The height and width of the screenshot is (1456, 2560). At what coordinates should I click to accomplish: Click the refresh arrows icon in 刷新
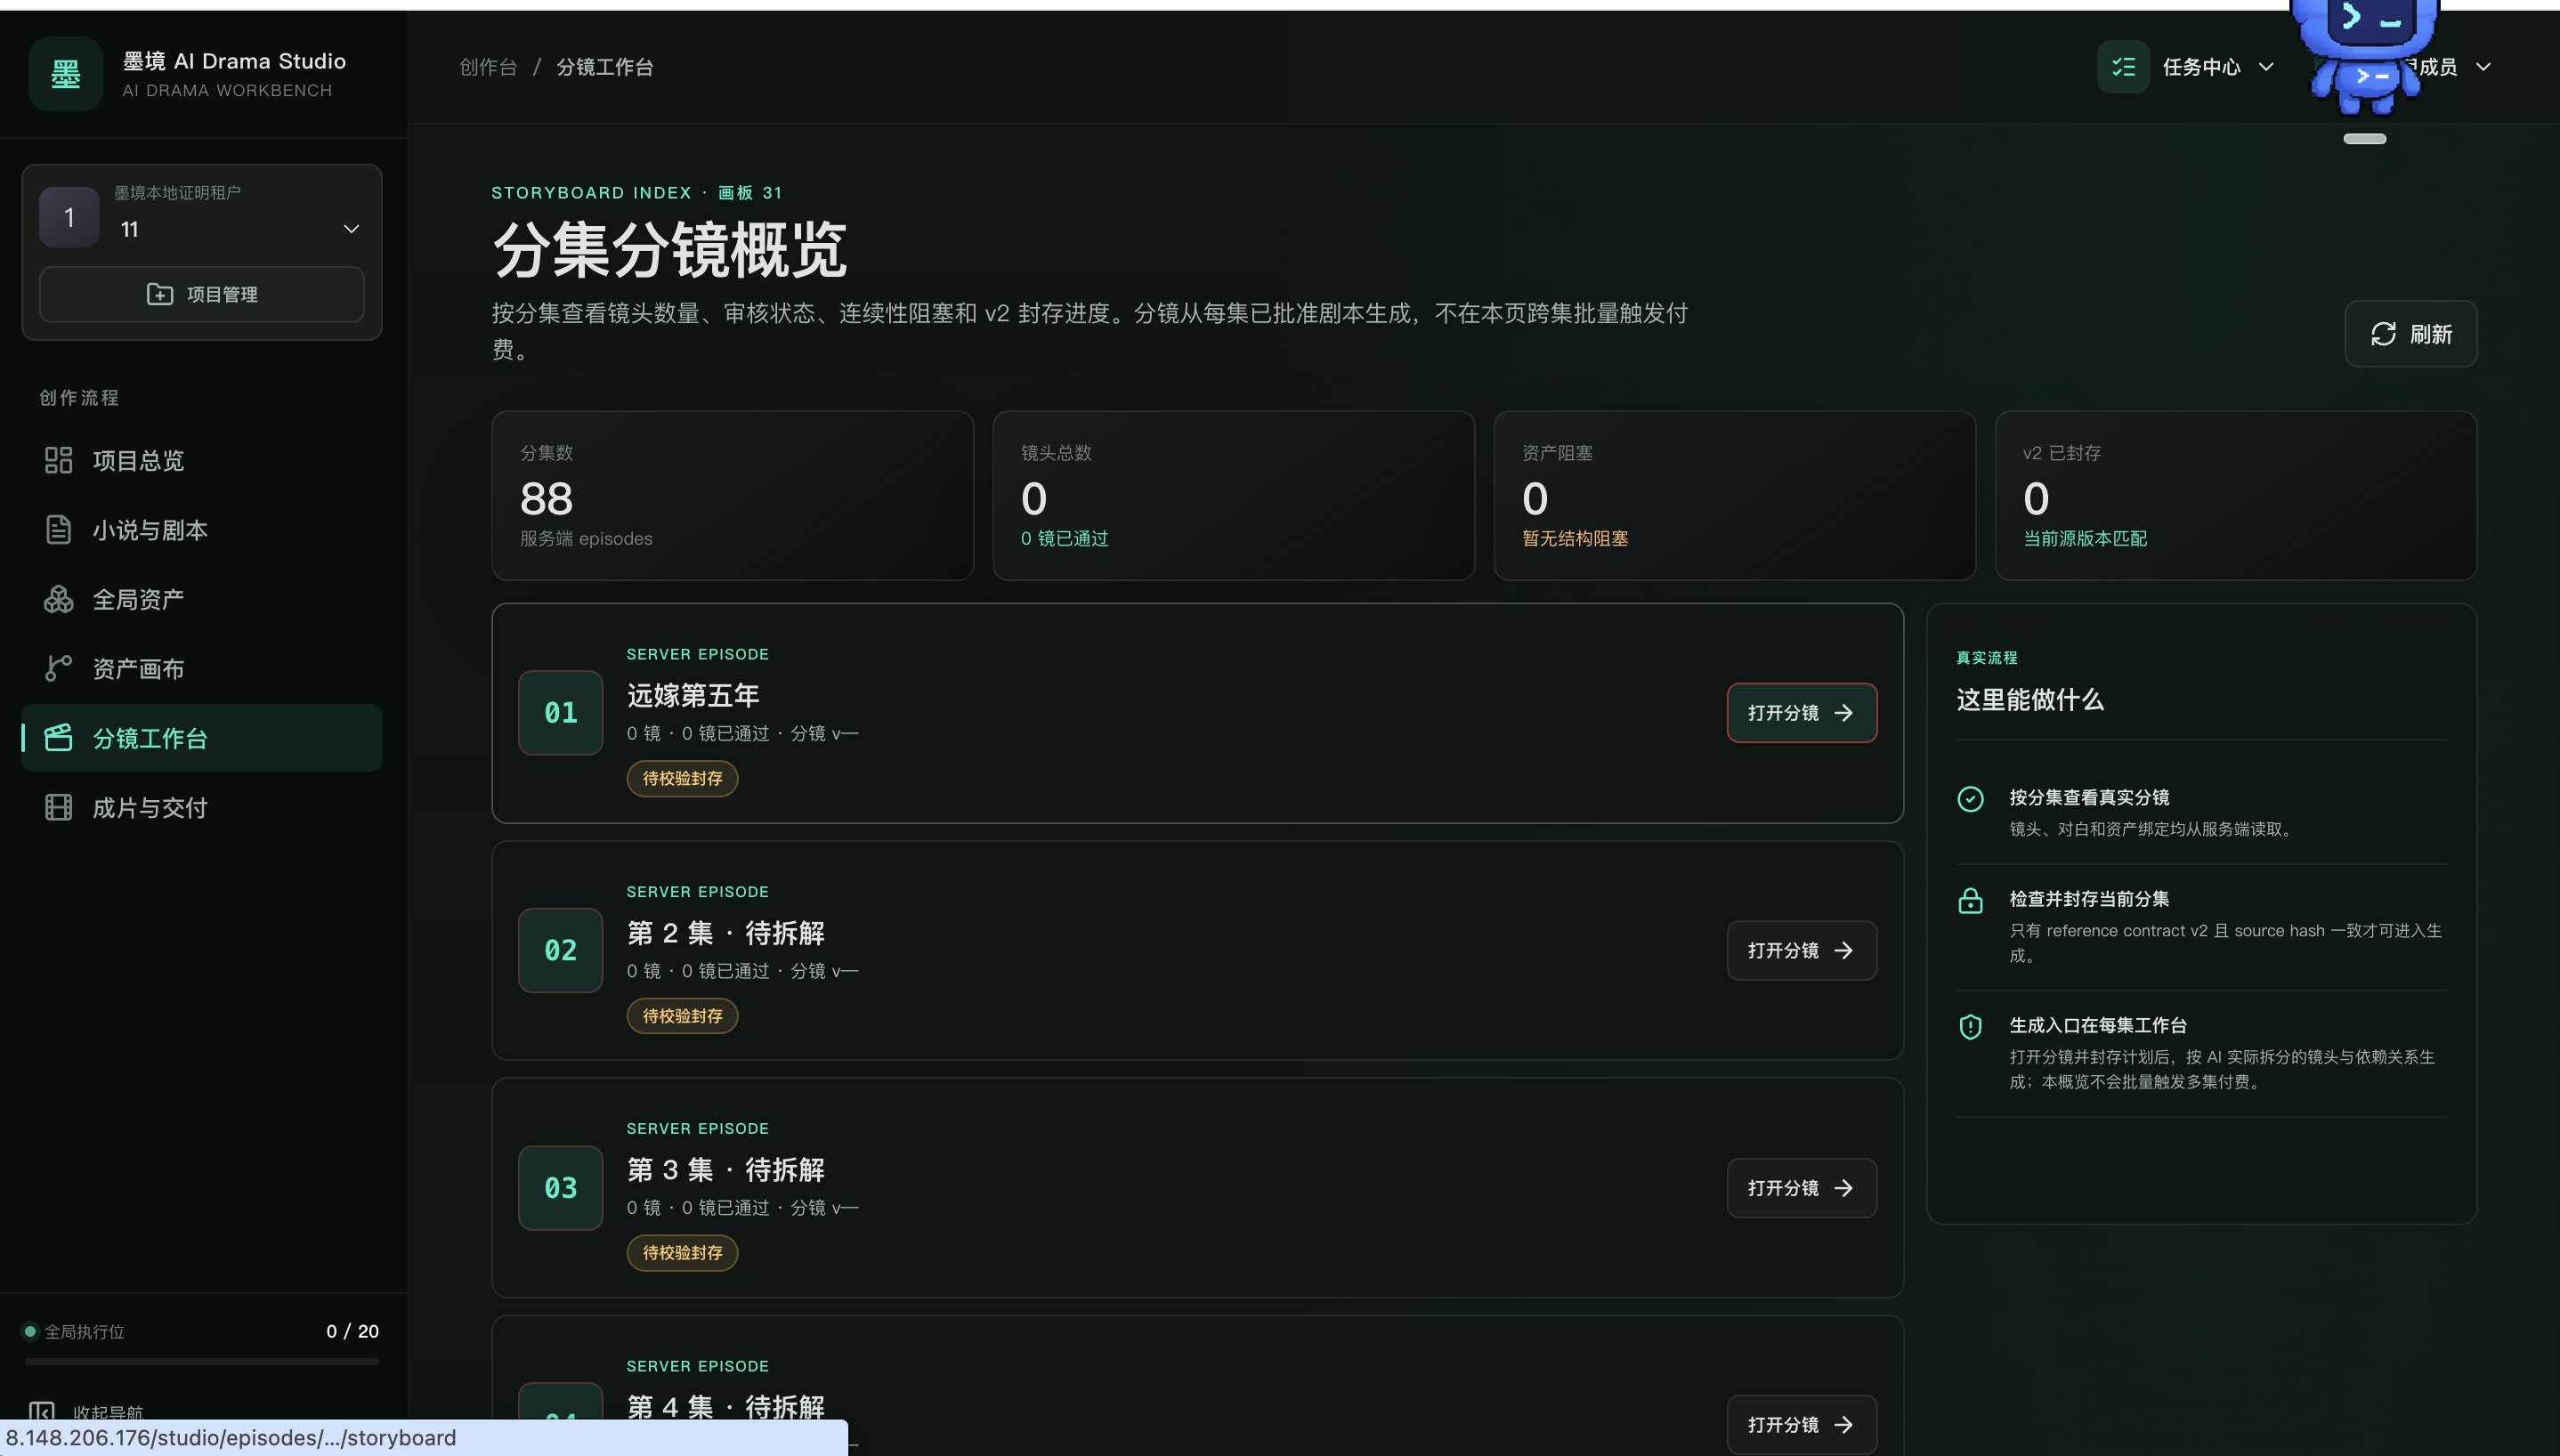click(x=2383, y=334)
